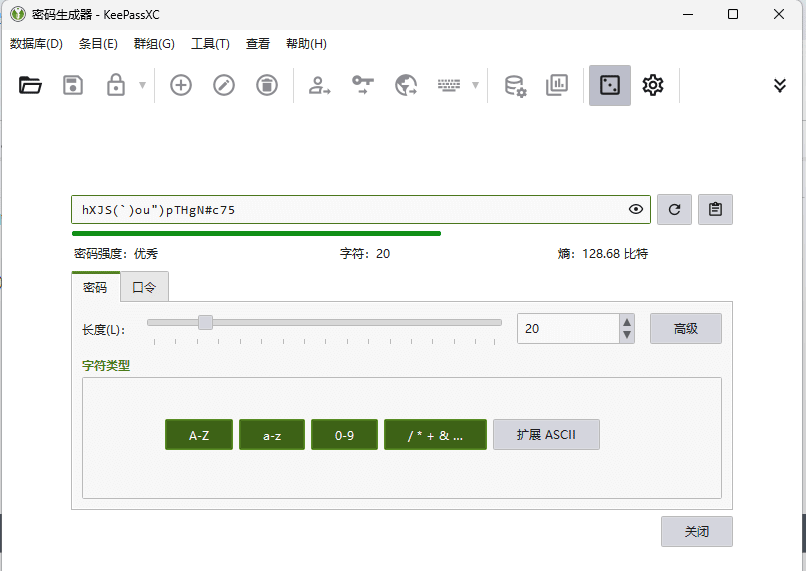Click the generated password text field
Screen dimensions: 807x571
(361, 210)
